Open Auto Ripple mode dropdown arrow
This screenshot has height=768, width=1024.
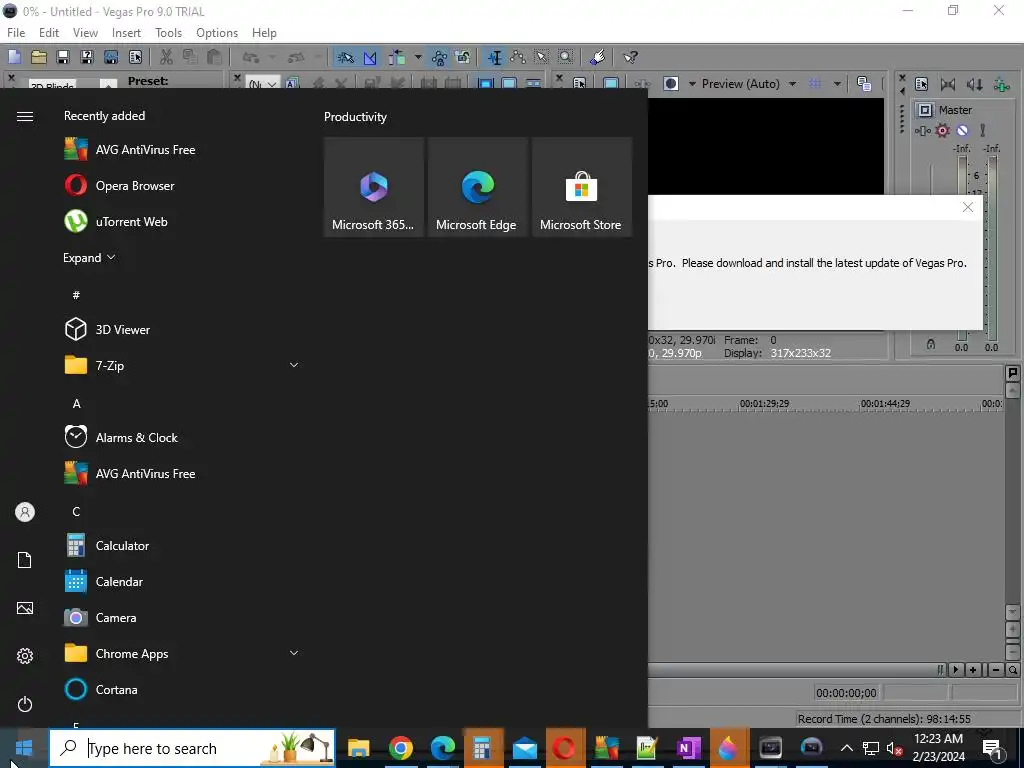(x=418, y=57)
